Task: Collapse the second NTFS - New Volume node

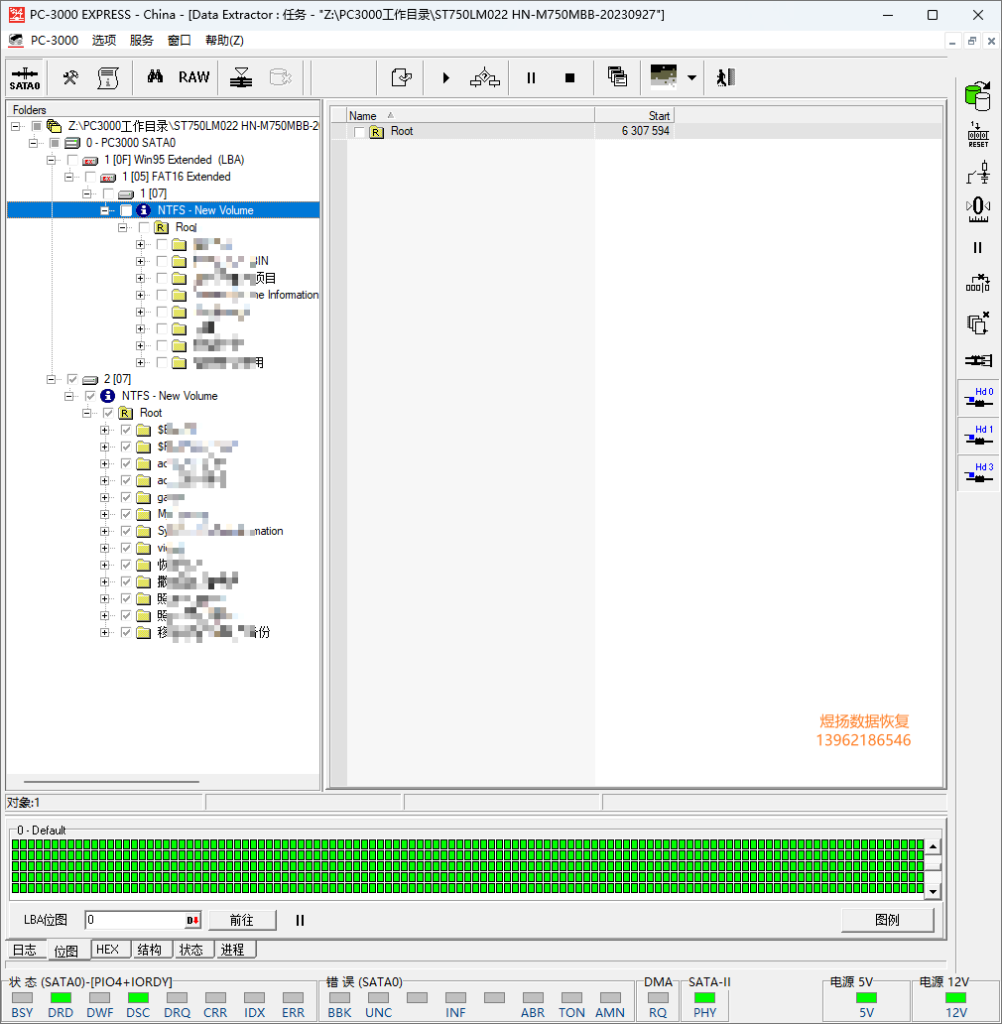Action: coord(68,396)
